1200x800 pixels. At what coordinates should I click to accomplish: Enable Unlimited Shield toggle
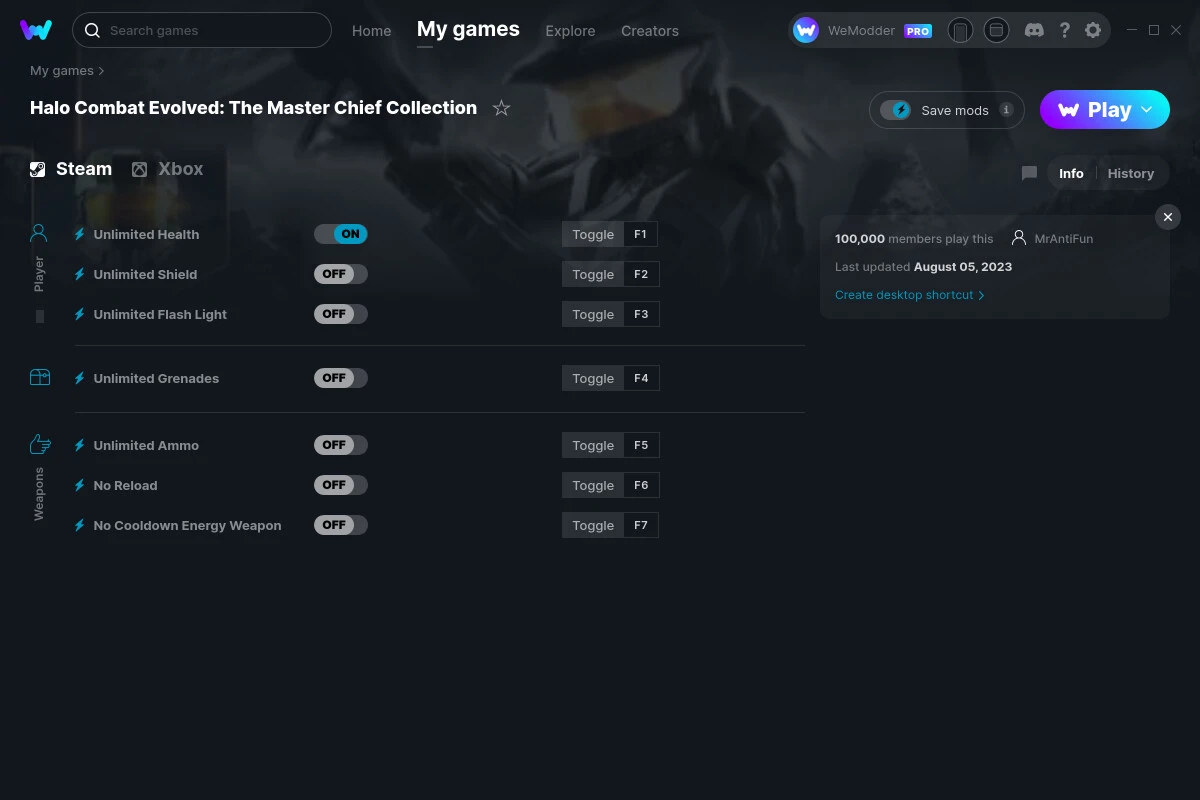tap(341, 274)
